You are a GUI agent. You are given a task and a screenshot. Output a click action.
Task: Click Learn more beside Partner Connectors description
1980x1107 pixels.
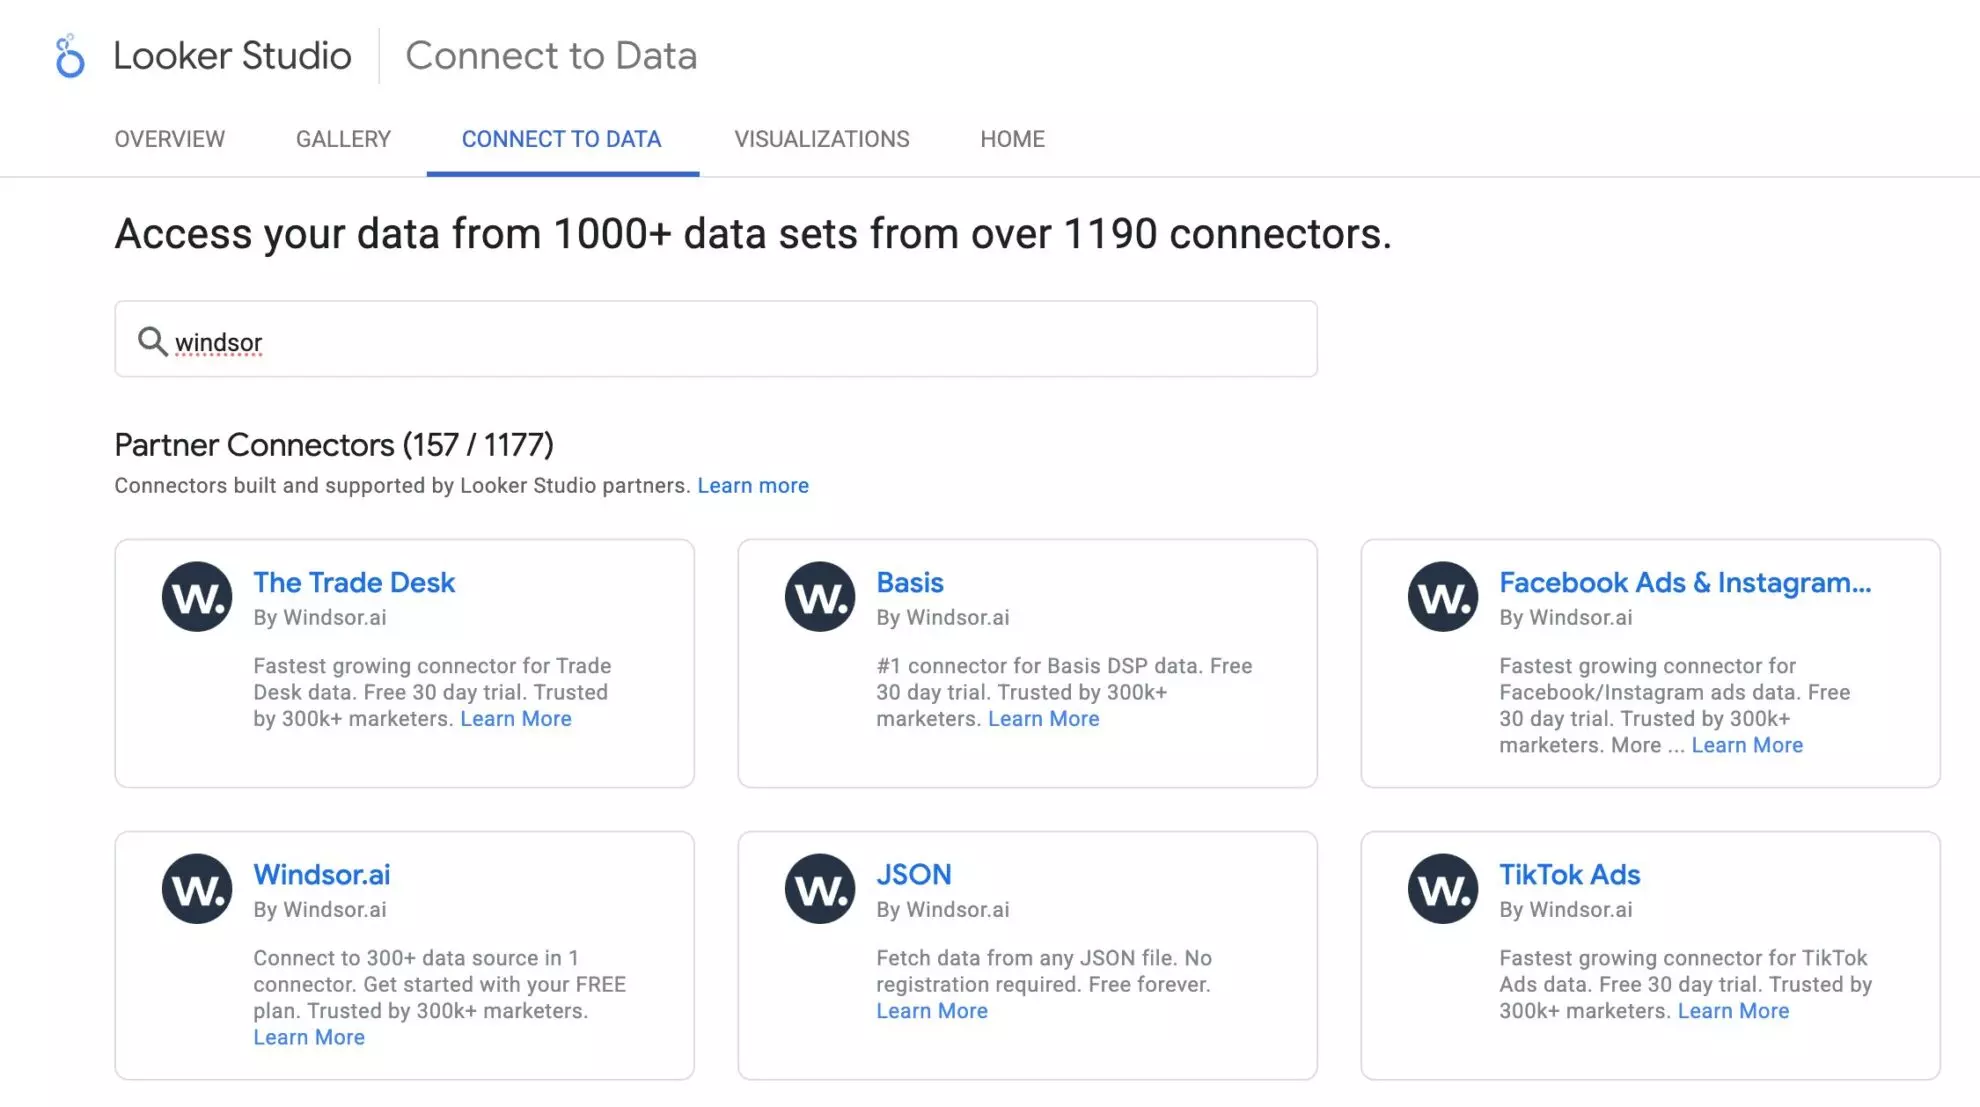coord(753,486)
